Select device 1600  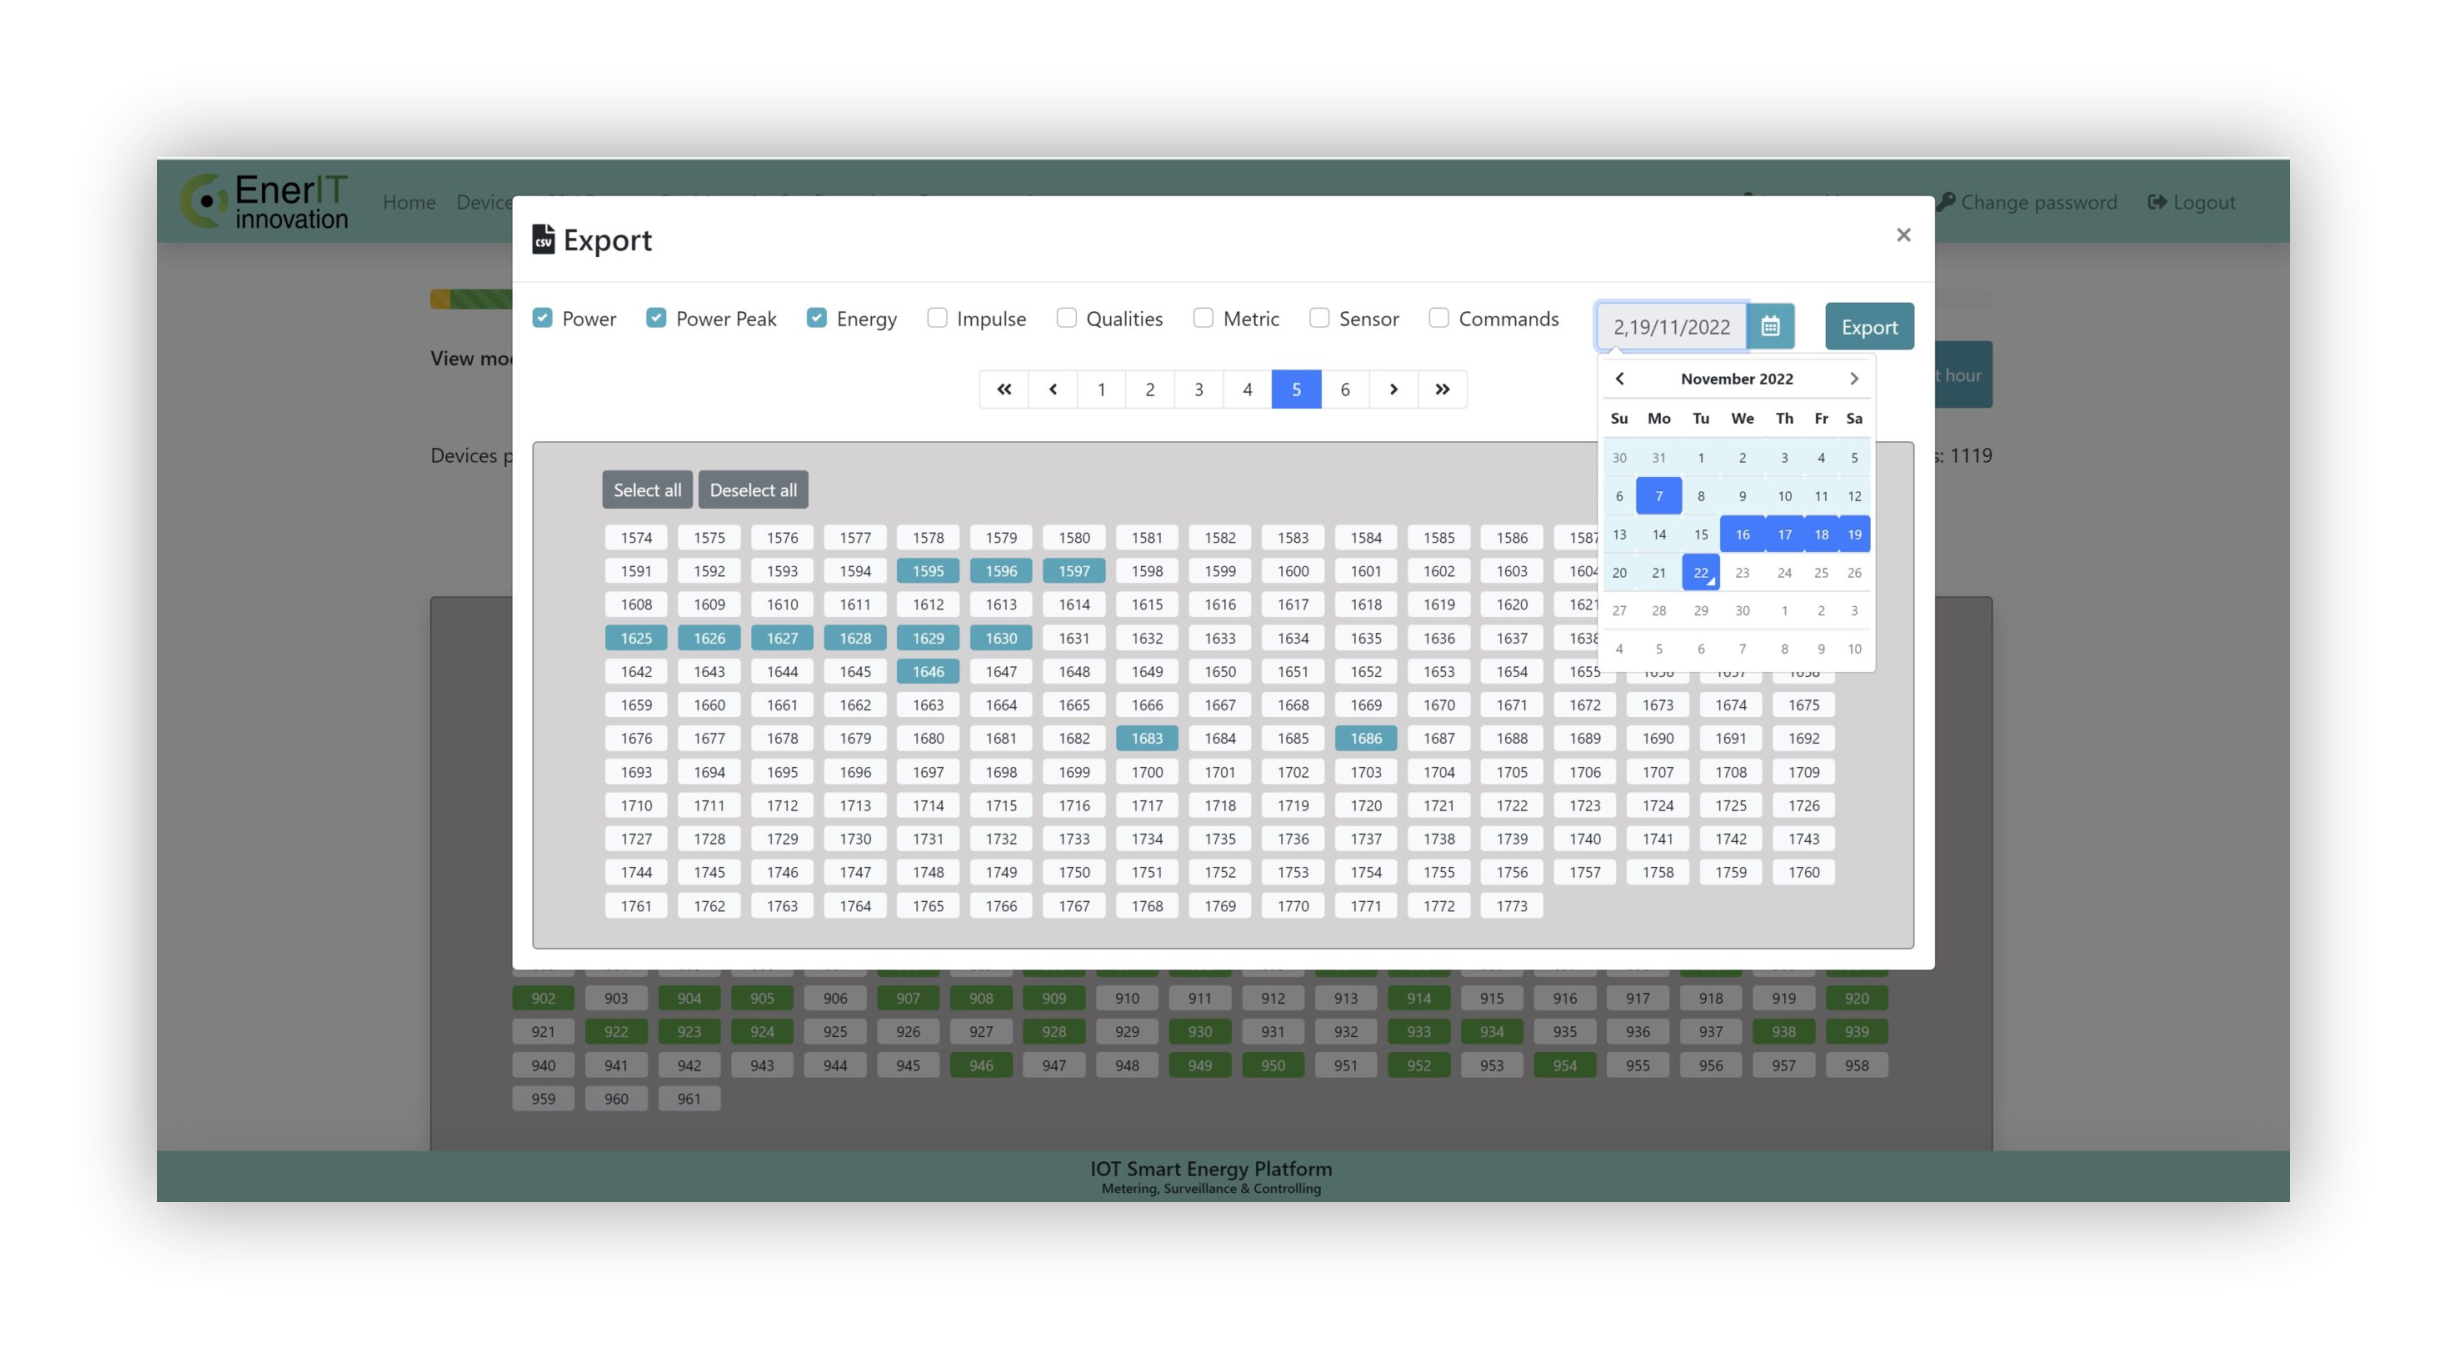click(1293, 571)
